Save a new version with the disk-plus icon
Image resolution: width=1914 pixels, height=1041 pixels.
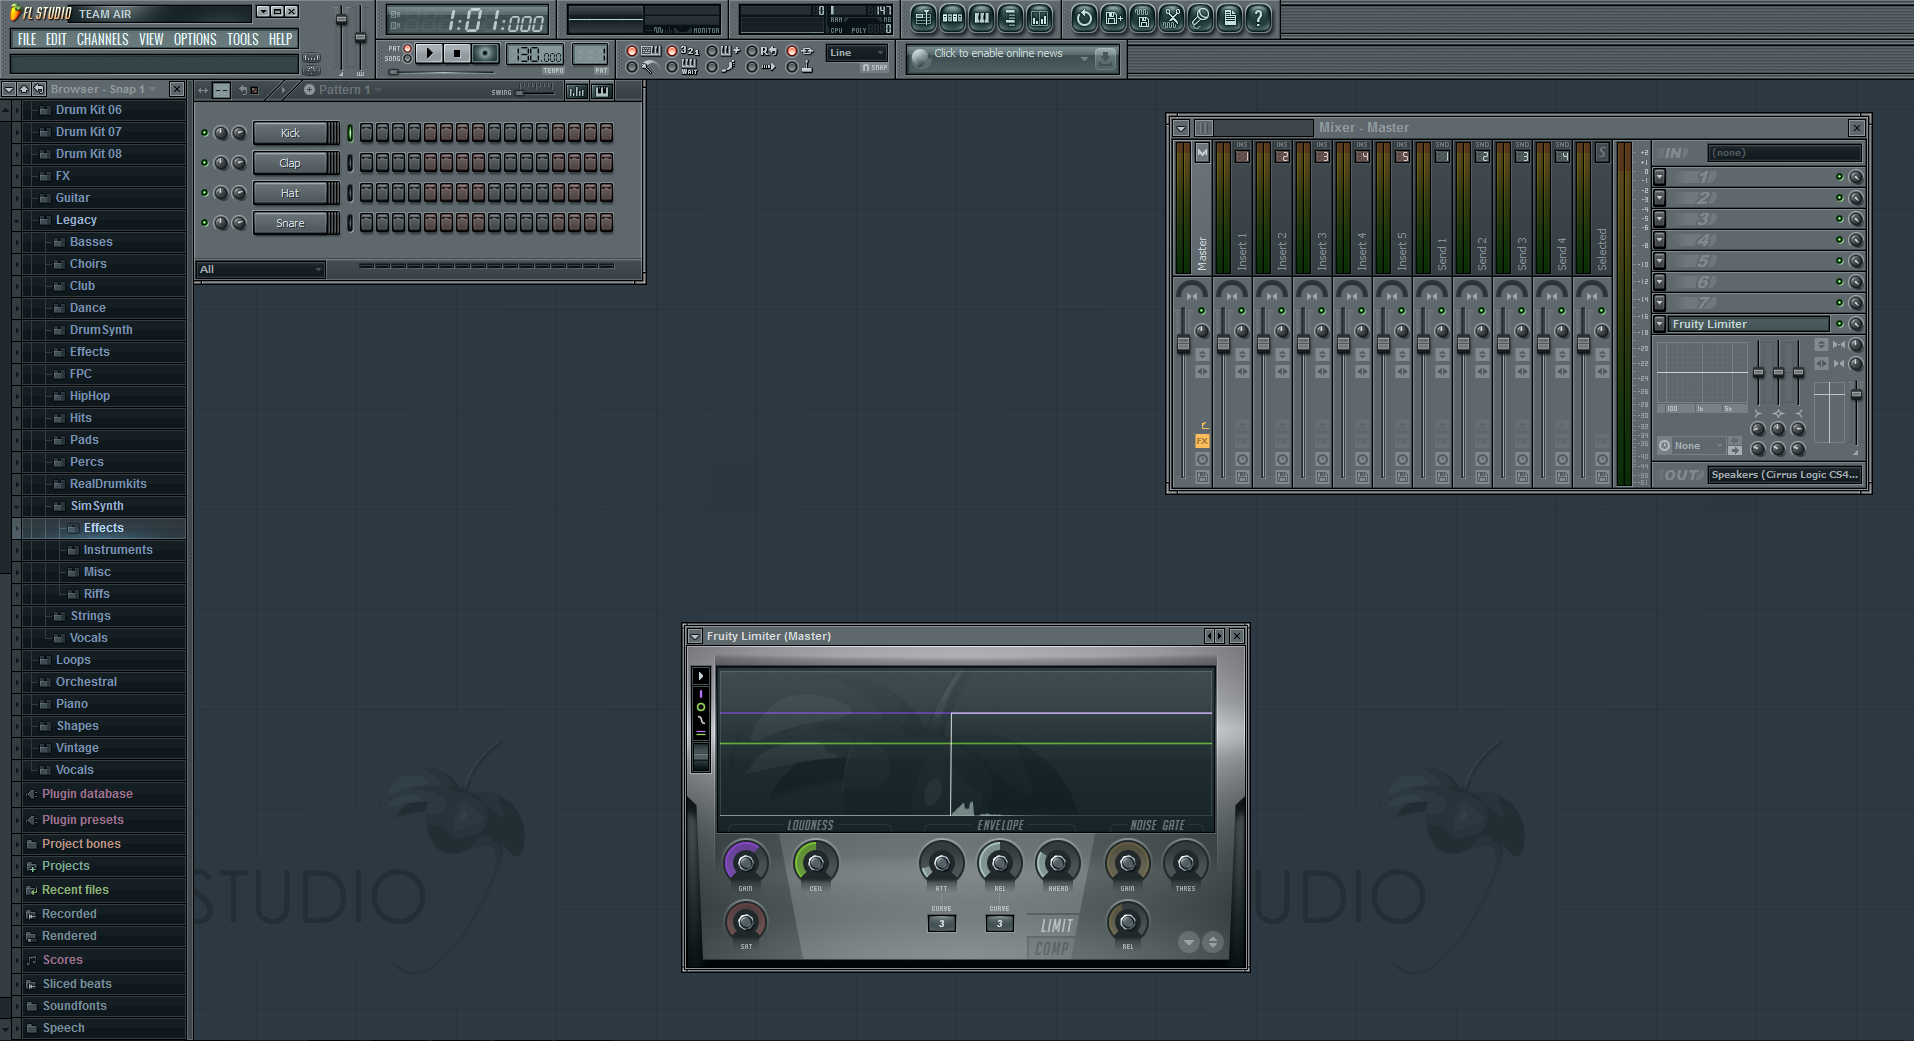click(x=1113, y=18)
